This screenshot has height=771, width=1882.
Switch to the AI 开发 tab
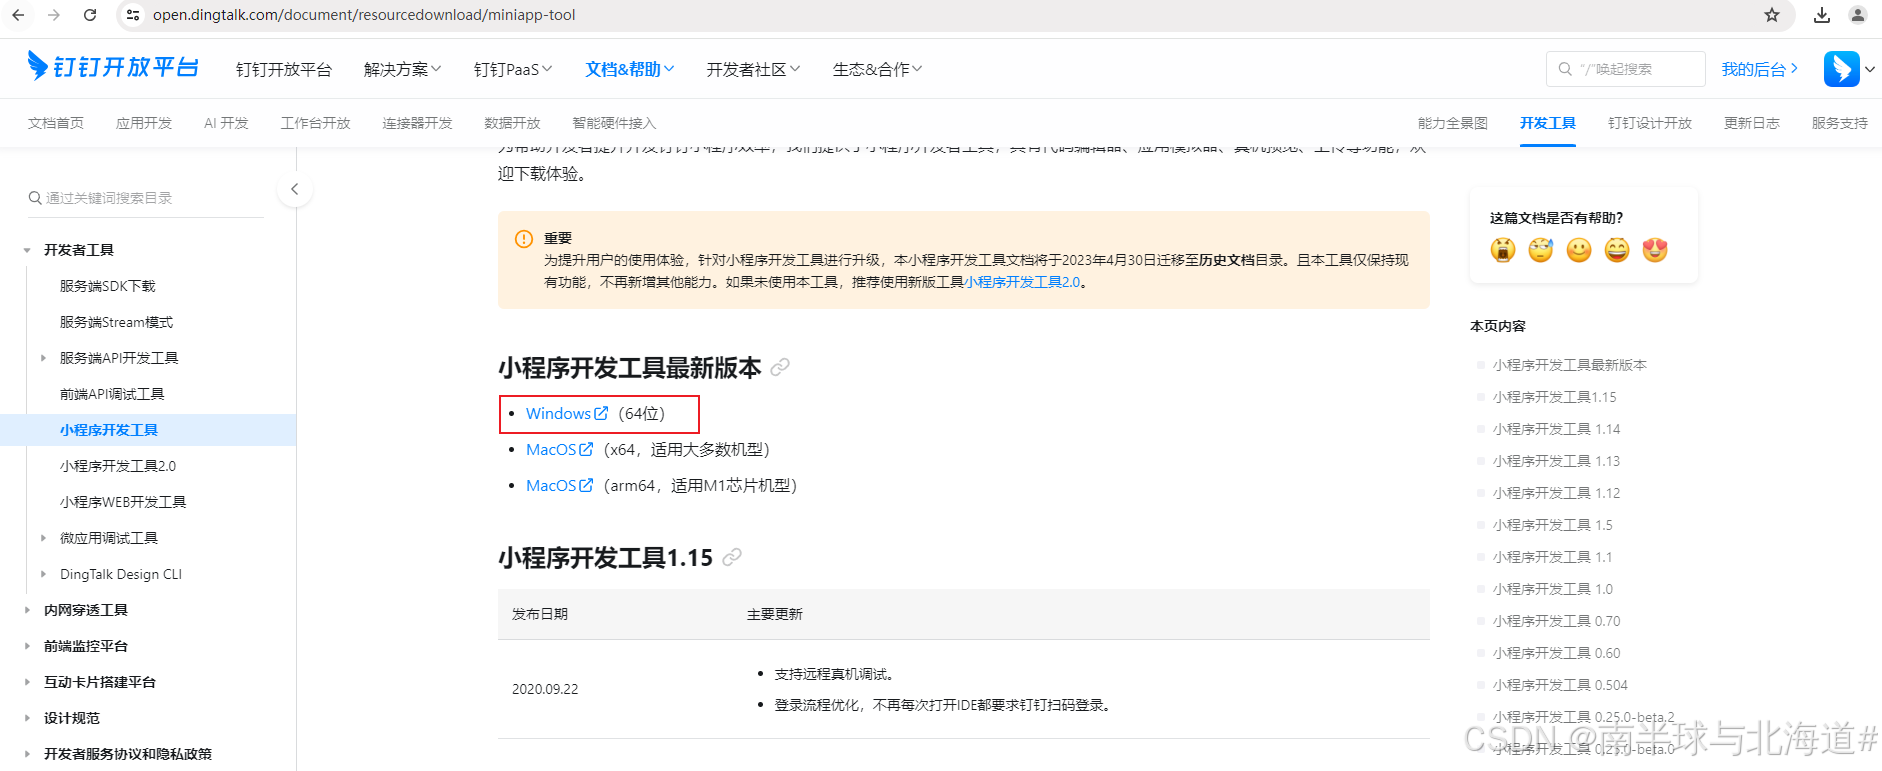point(226,123)
